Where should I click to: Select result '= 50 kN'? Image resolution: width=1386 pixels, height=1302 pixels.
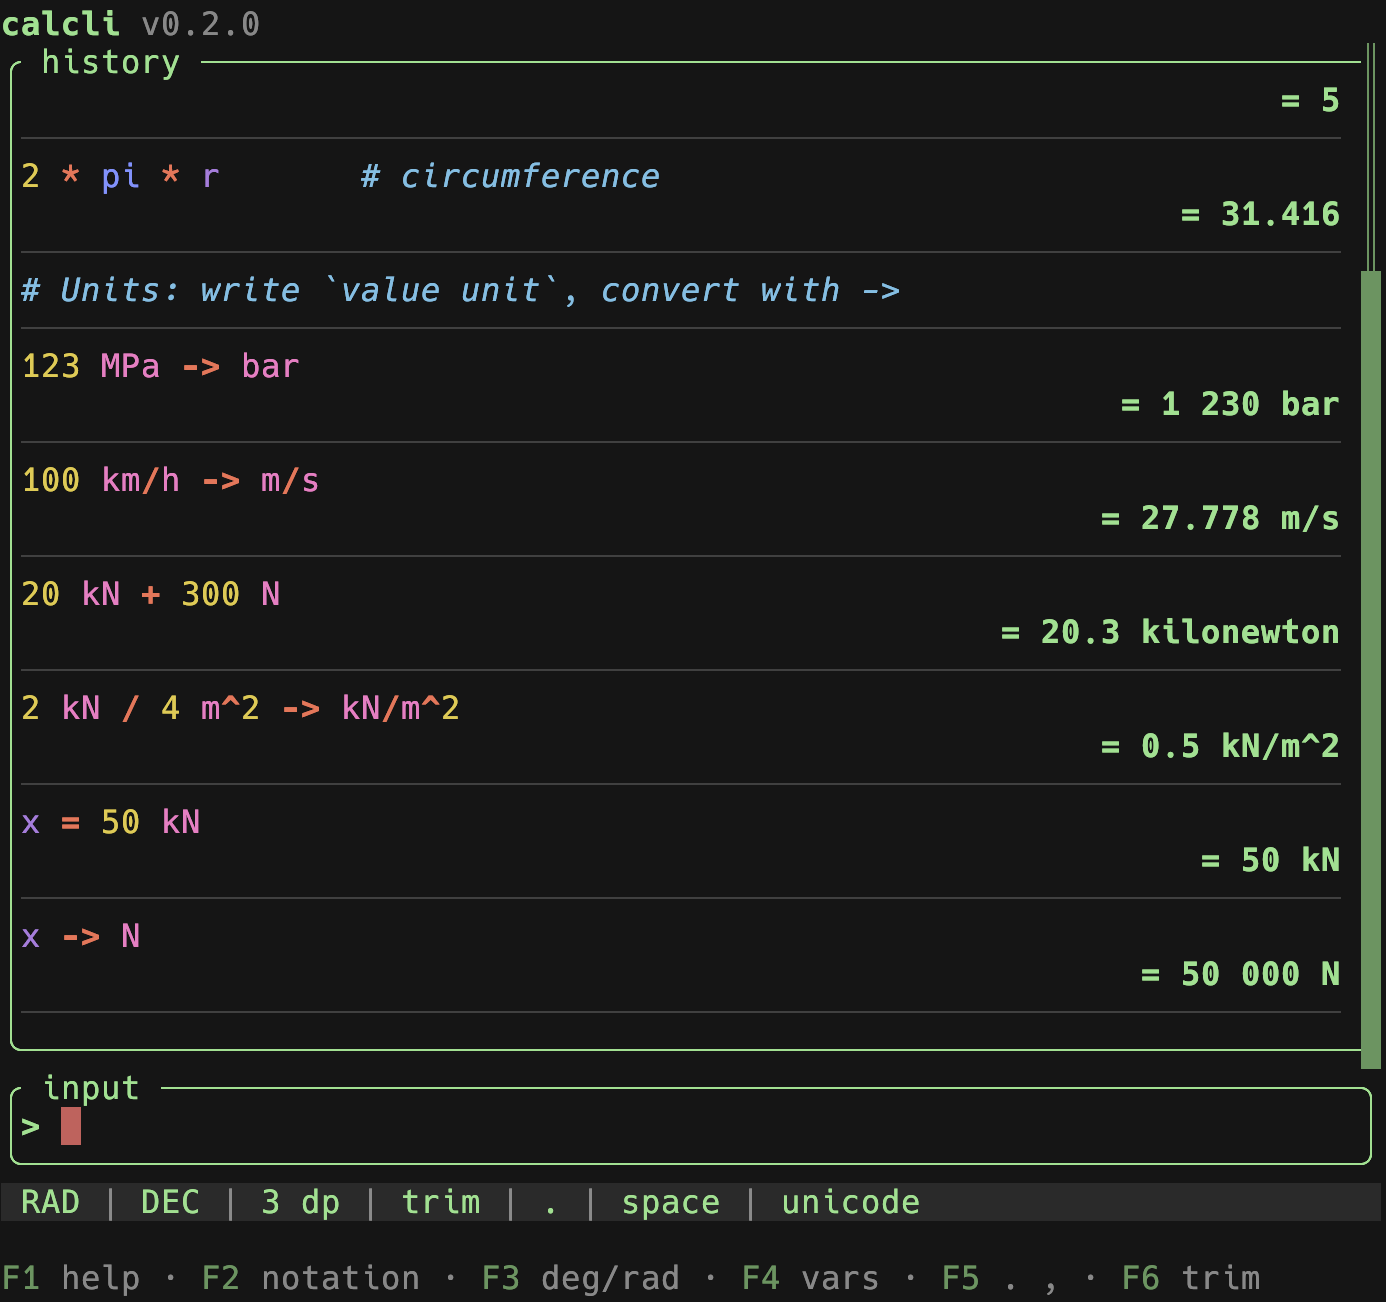coord(1270,860)
